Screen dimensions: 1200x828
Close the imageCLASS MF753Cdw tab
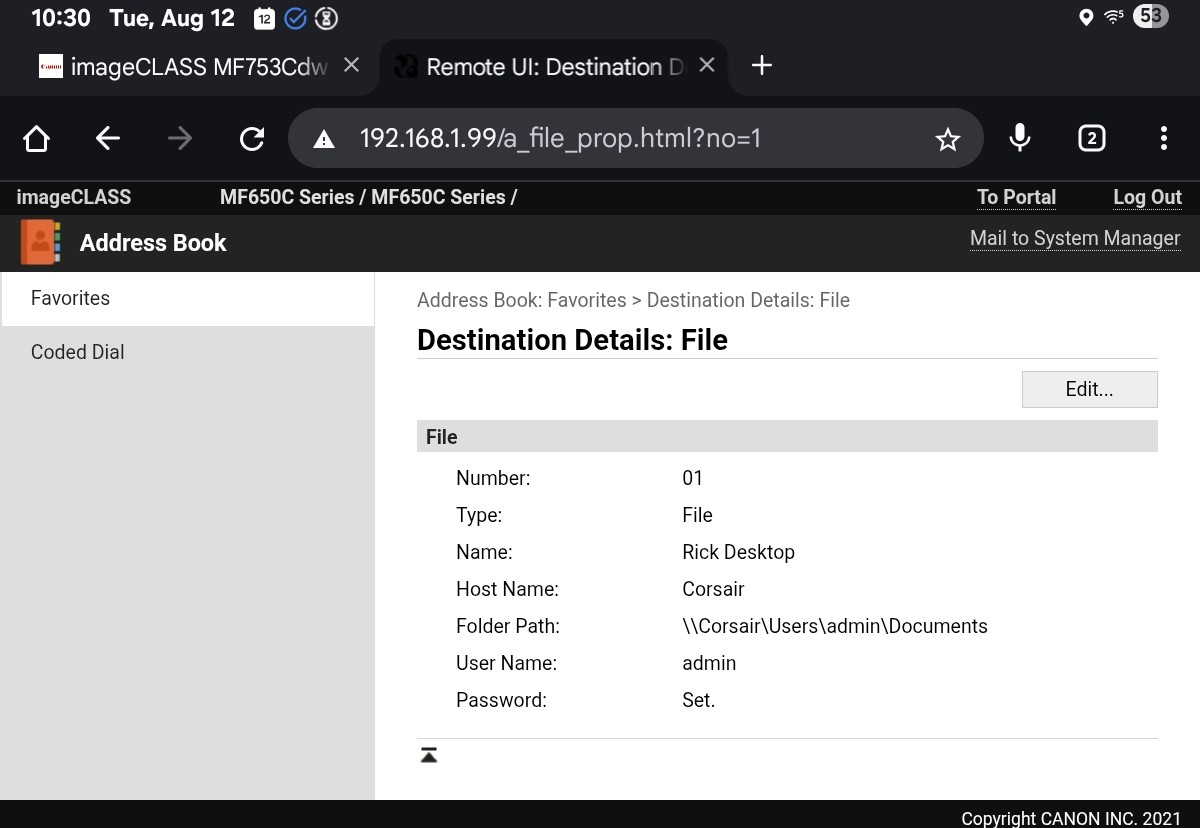pos(351,66)
